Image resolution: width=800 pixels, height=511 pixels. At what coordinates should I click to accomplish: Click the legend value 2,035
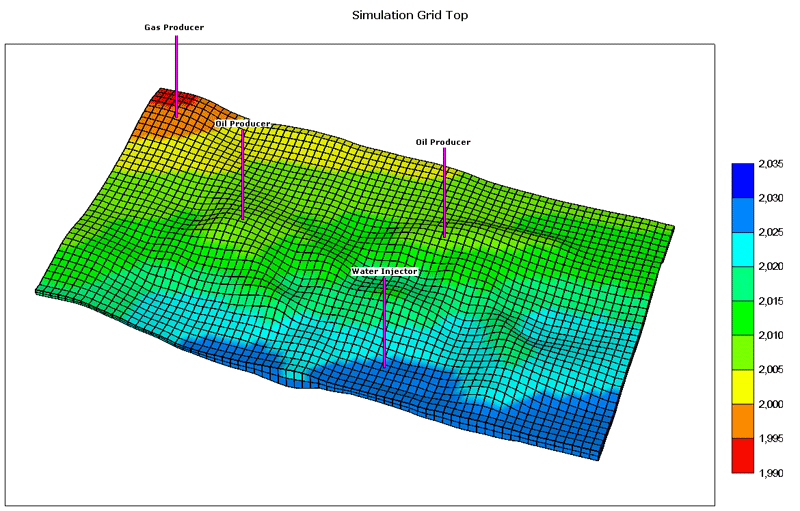click(x=770, y=164)
